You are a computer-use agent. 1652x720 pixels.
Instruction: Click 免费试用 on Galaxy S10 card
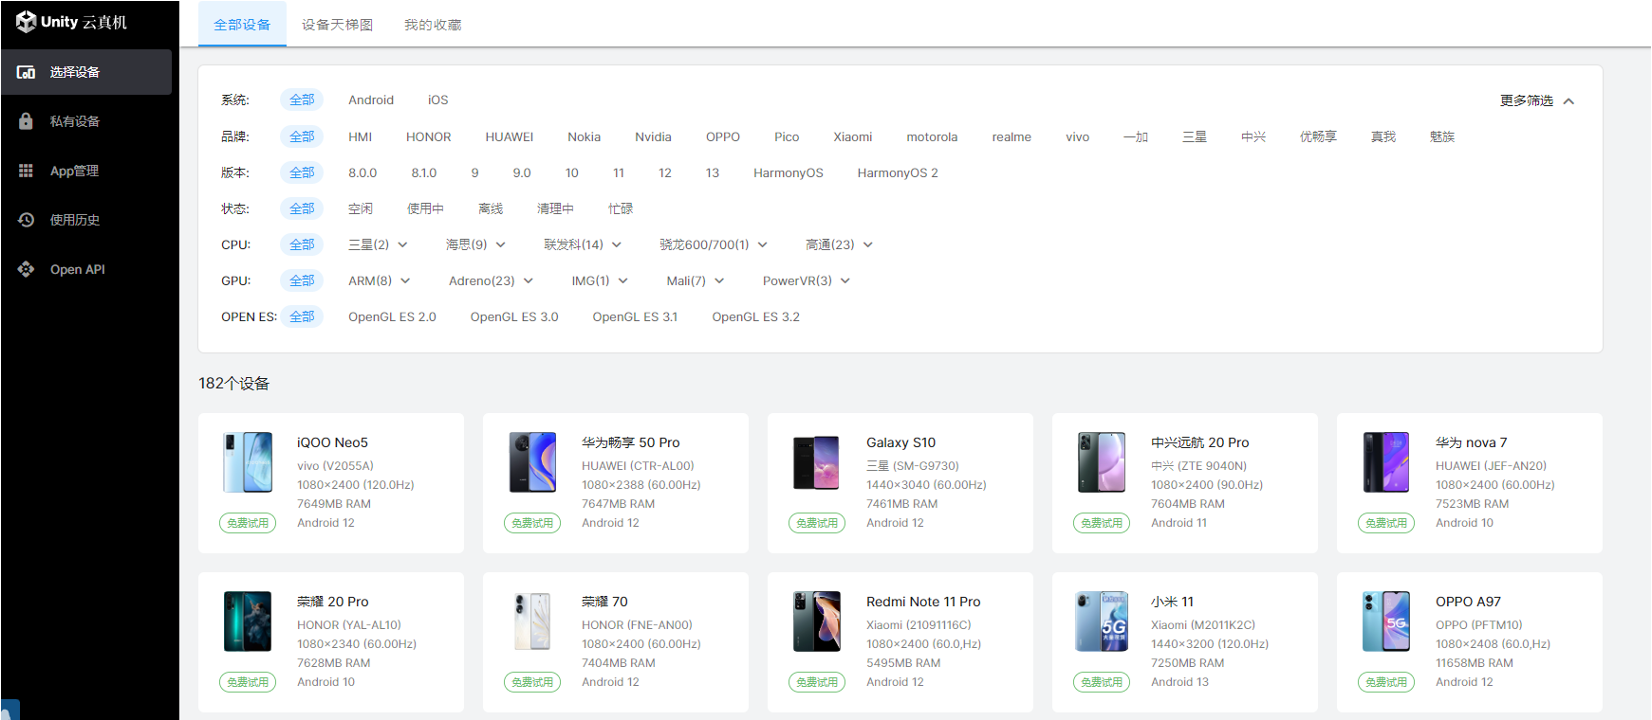click(817, 523)
